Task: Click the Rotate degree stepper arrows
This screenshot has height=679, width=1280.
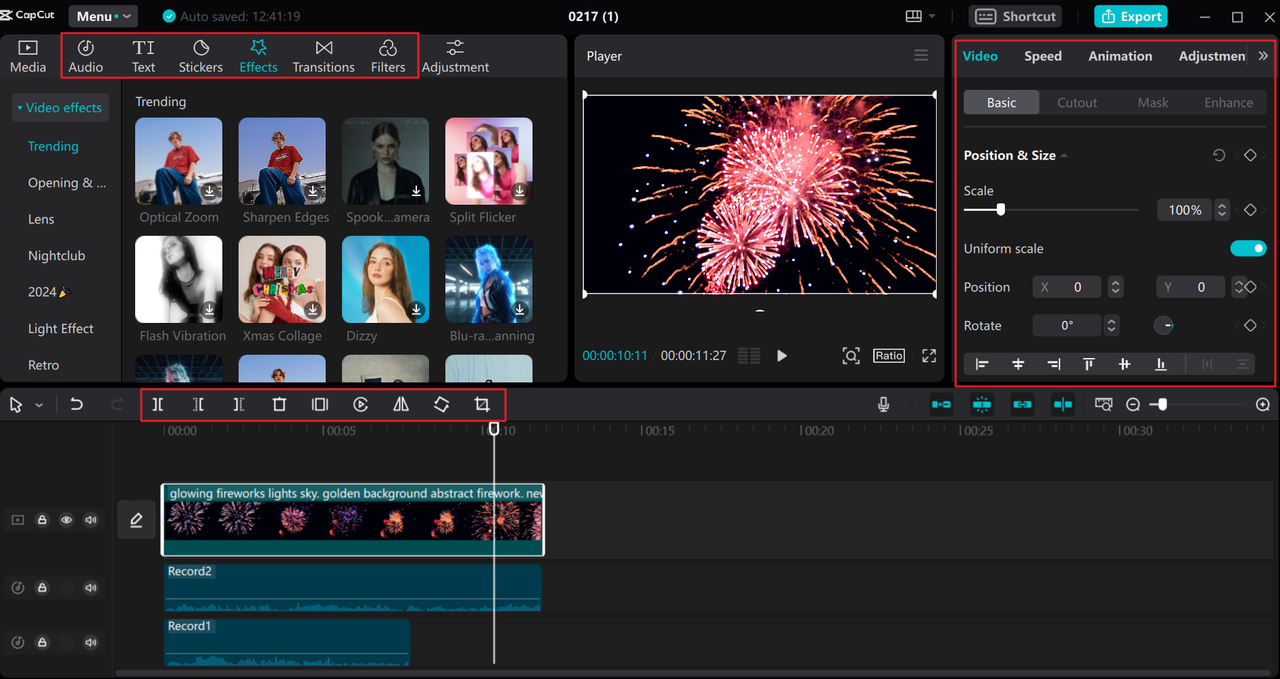Action: point(1111,326)
